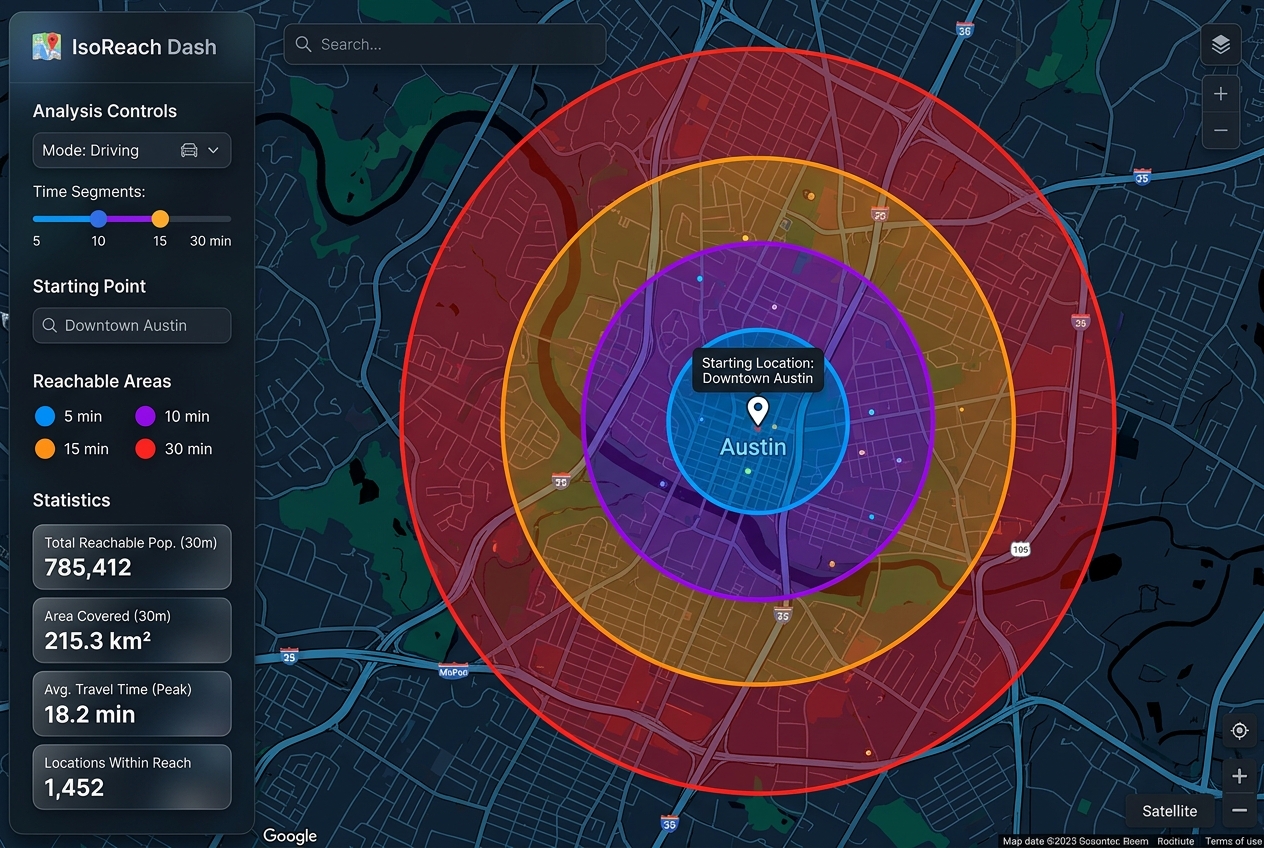Click the Analysis Controls heading
The width and height of the screenshot is (1264, 848).
pos(105,111)
